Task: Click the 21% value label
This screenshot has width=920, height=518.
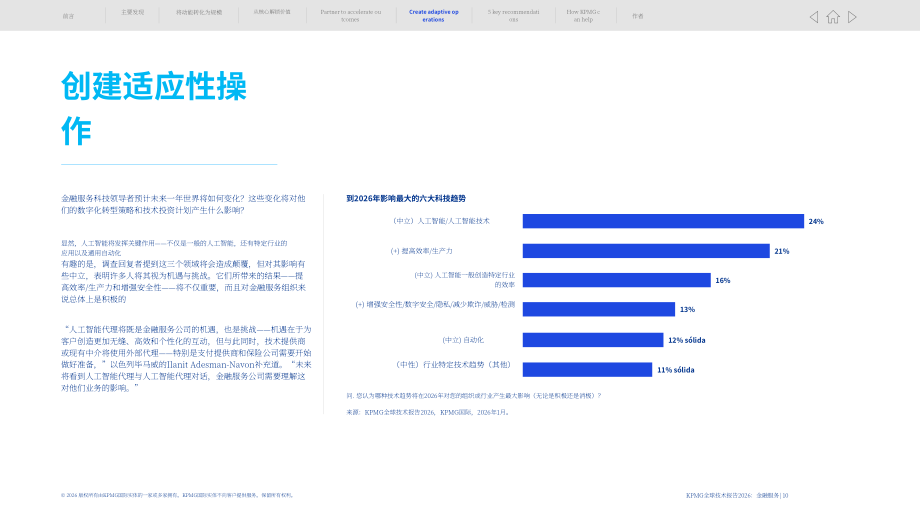Action: [x=782, y=251]
